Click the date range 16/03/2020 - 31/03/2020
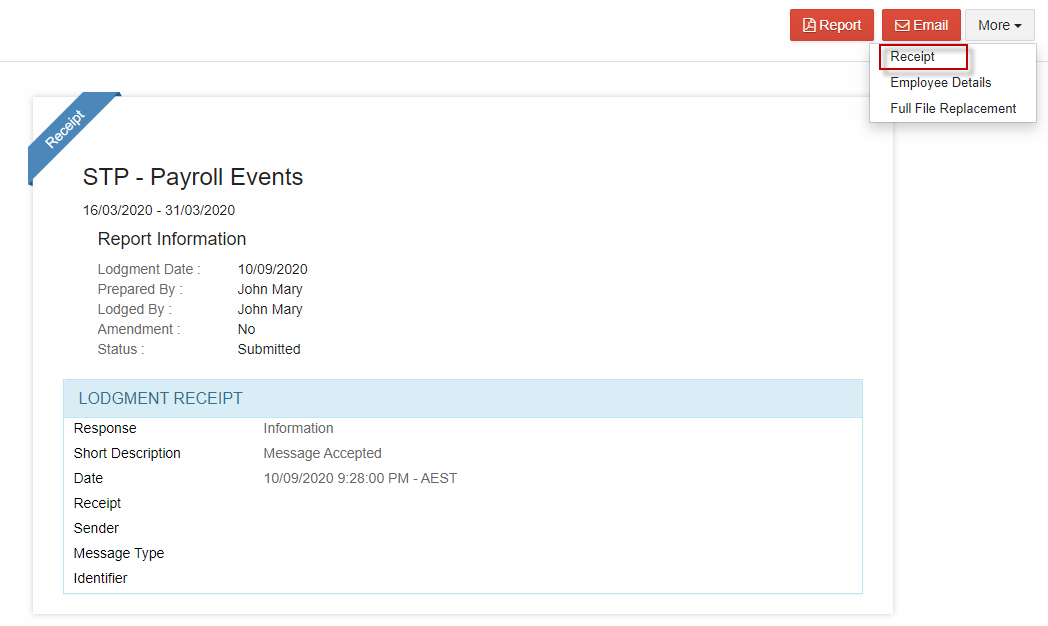Viewport: 1048px width, 626px height. point(158,210)
